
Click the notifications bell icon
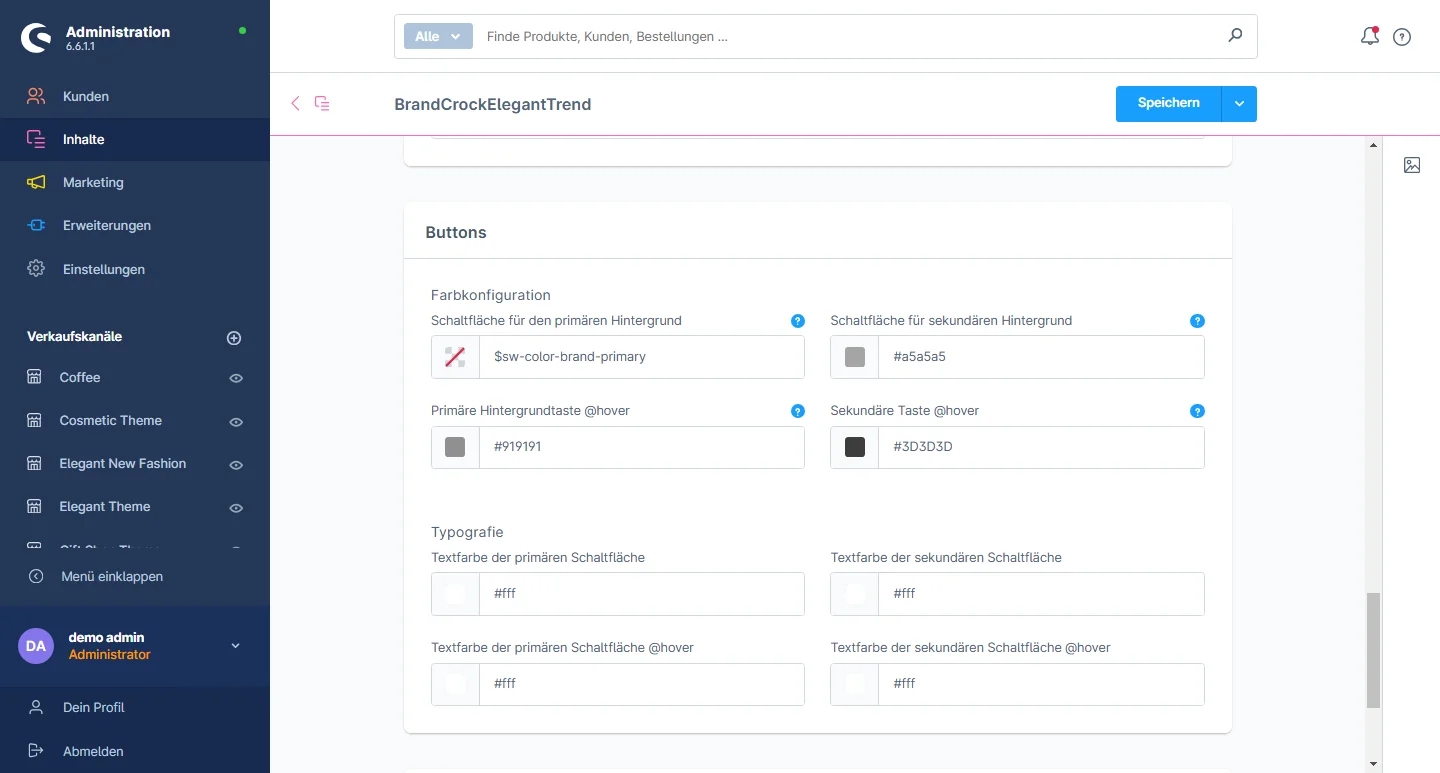point(1370,37)
